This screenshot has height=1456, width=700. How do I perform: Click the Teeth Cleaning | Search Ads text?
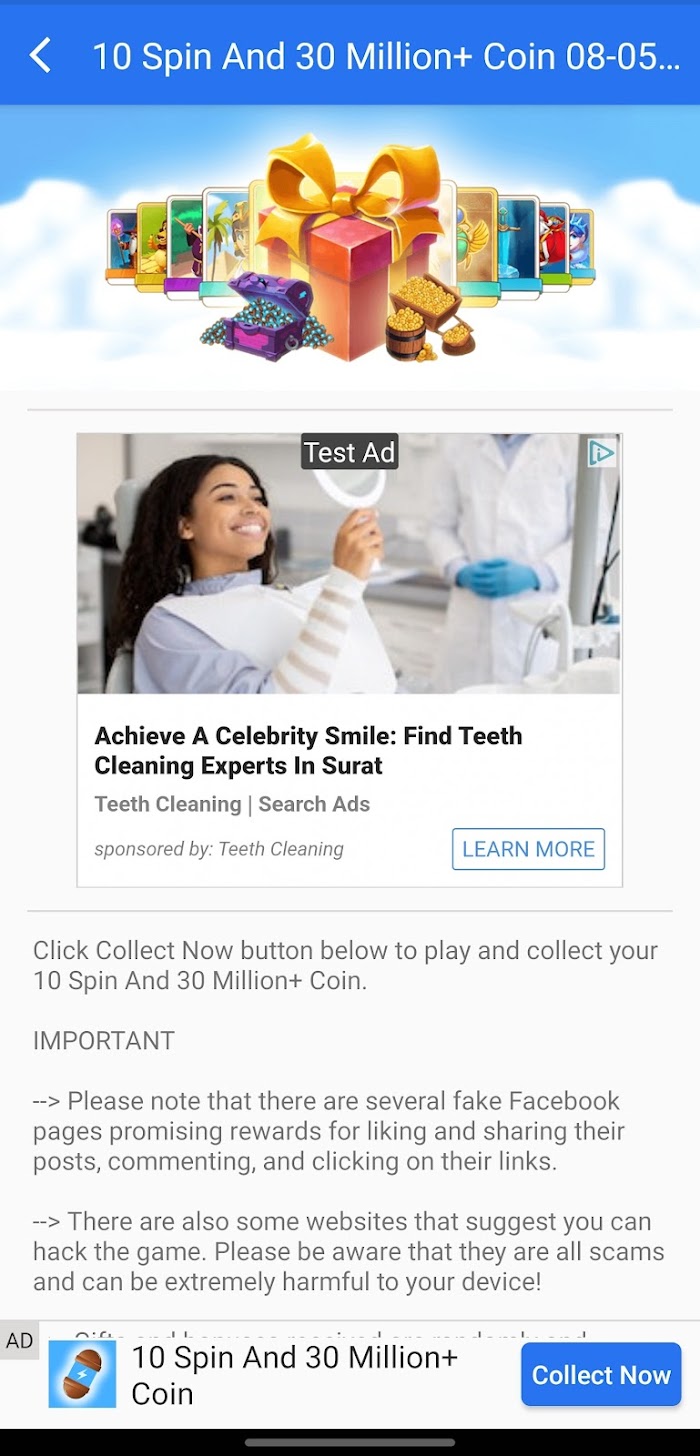(x=232, y=804)
